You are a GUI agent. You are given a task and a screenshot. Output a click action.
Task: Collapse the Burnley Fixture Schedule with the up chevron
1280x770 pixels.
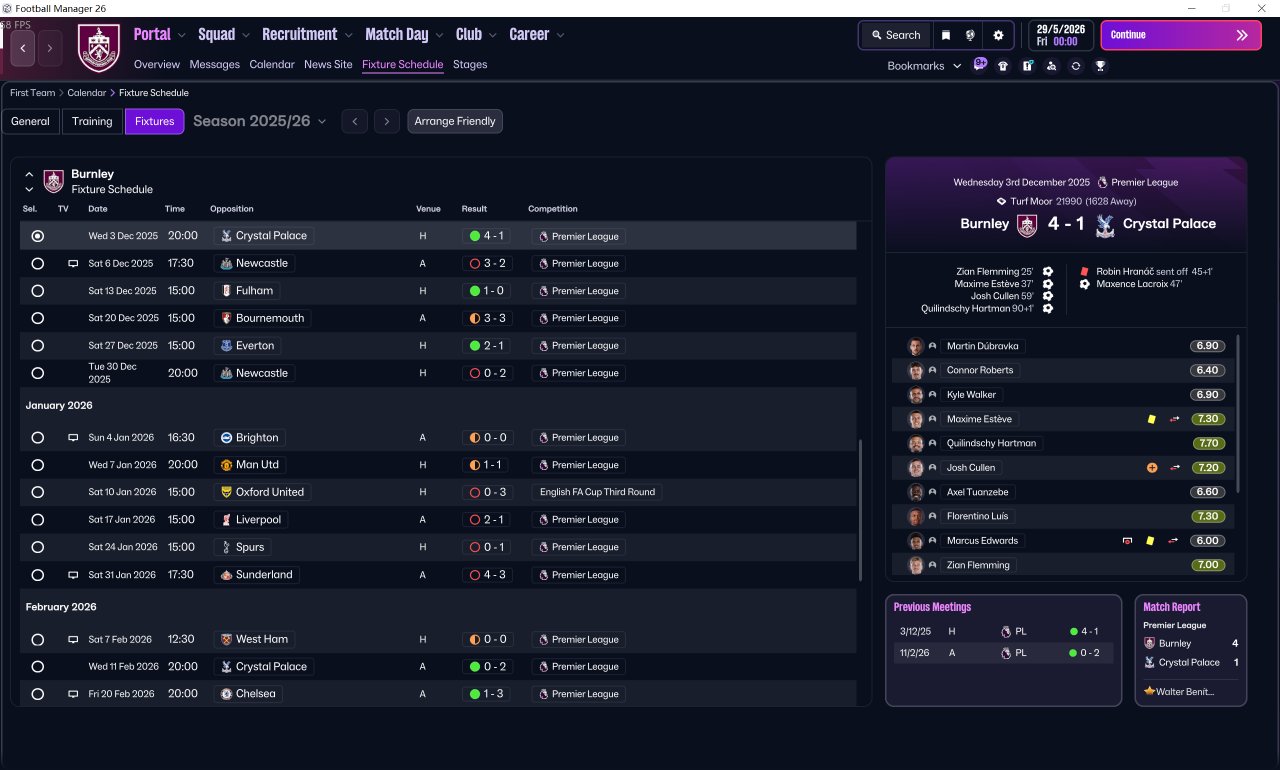29,174
